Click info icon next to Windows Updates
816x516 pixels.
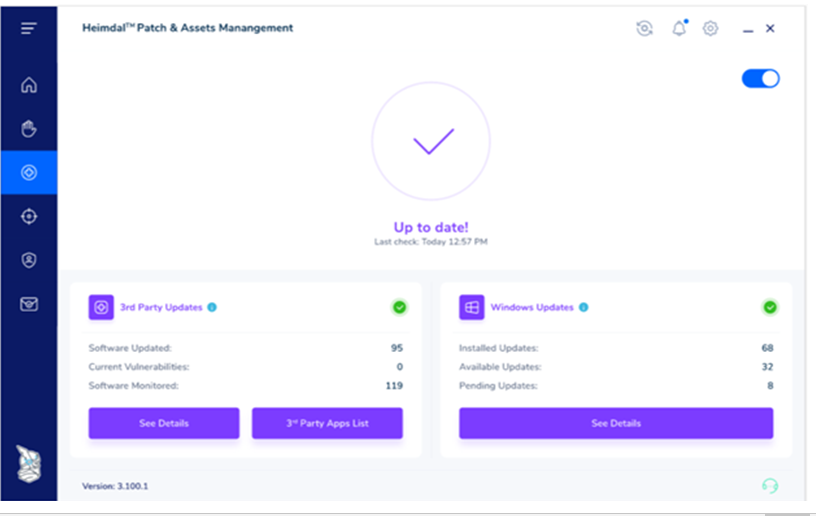(583, 307)
